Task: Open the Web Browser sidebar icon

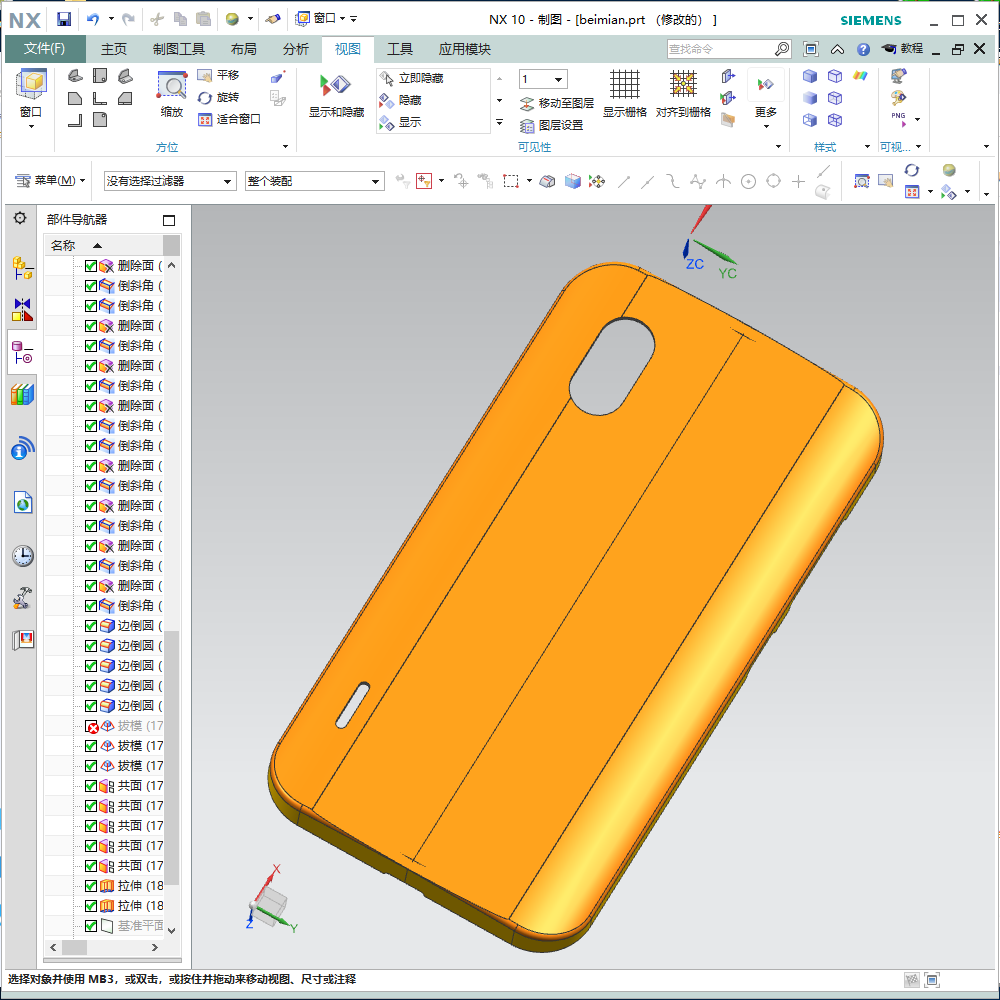Action: pos(22,503)
